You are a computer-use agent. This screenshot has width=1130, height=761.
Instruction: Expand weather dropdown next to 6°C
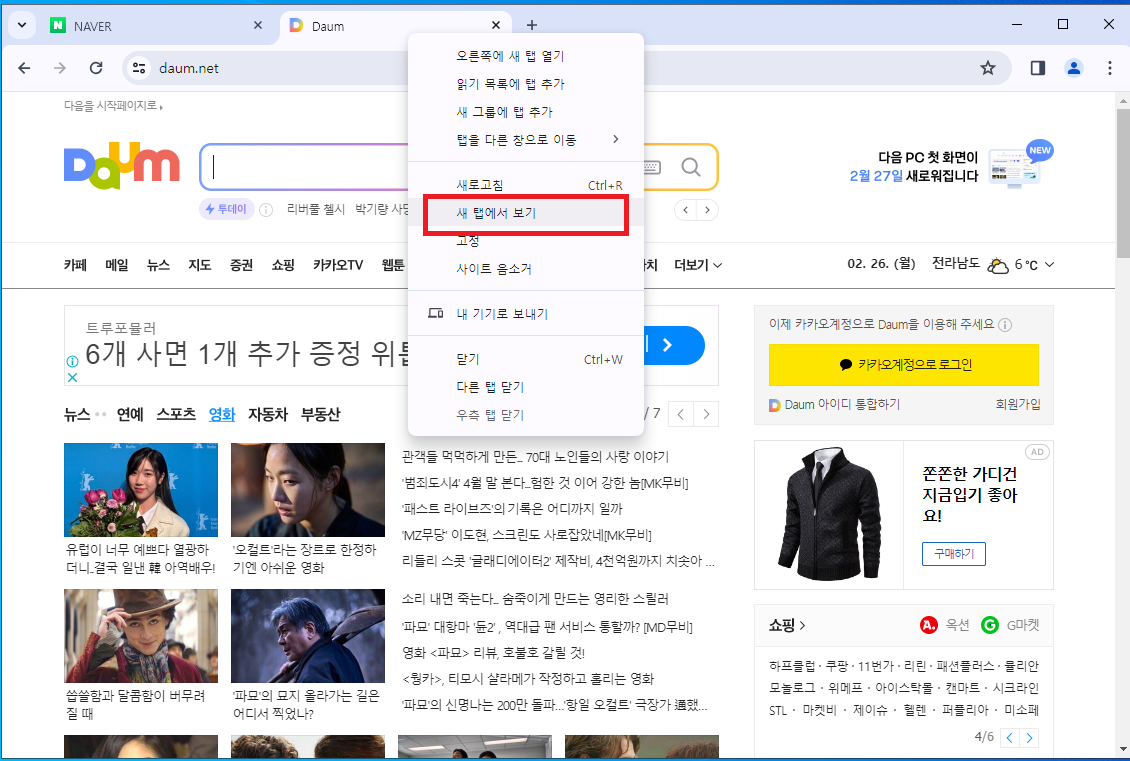(x=1049, y=264)
